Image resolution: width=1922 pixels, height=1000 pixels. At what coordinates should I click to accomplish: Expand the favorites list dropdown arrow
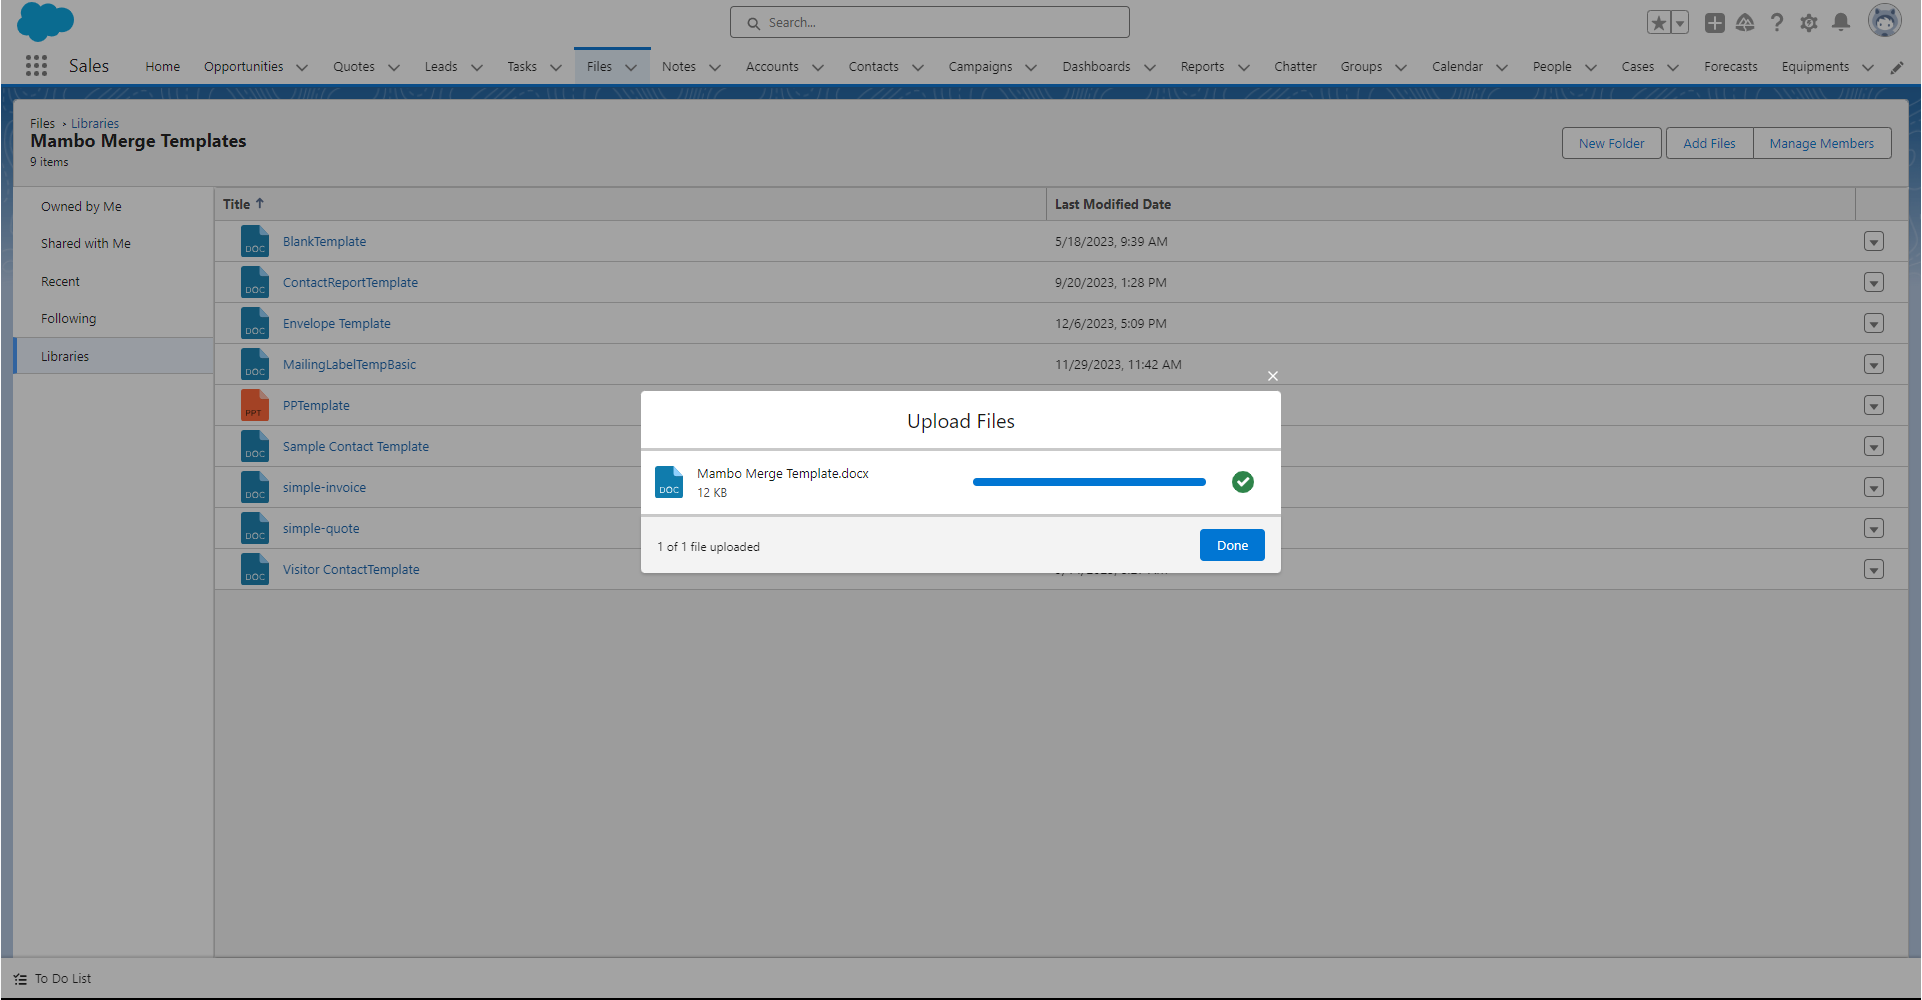tap(1678, 21)
